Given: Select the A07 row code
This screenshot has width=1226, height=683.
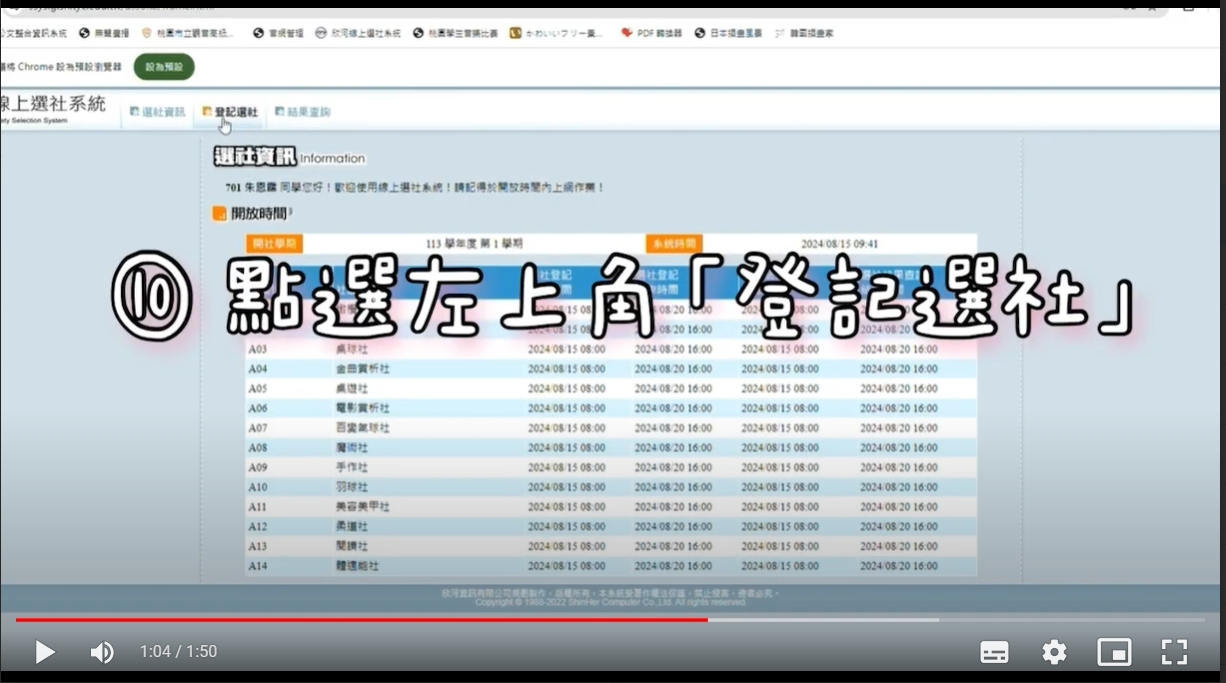Looking at the screenshot, I should pos(258,428).
